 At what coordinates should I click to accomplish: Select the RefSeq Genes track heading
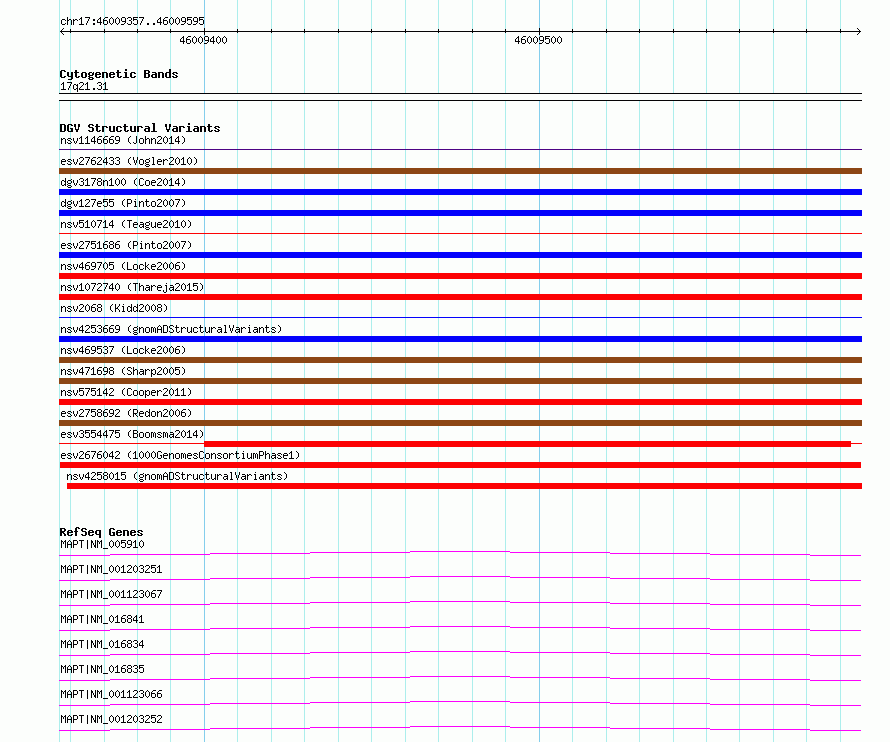[x=101, y=532]
